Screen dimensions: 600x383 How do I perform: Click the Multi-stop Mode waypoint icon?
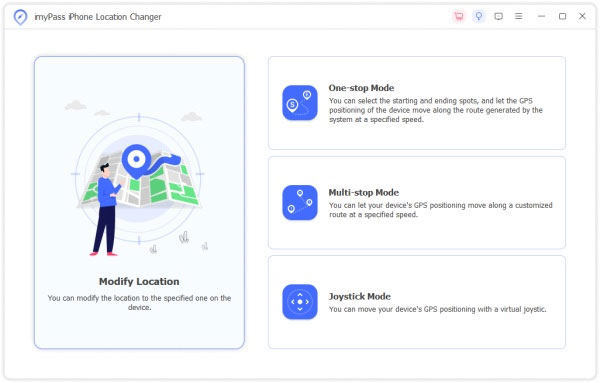(300, 202)
